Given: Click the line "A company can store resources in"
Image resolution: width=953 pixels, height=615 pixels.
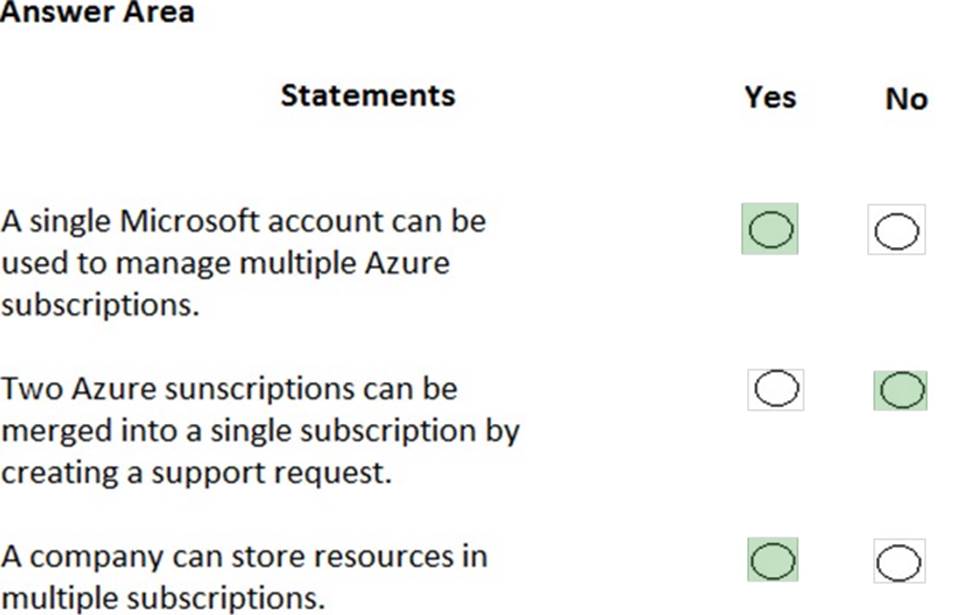Looking at the screenshot, I should tap(244, 556).
